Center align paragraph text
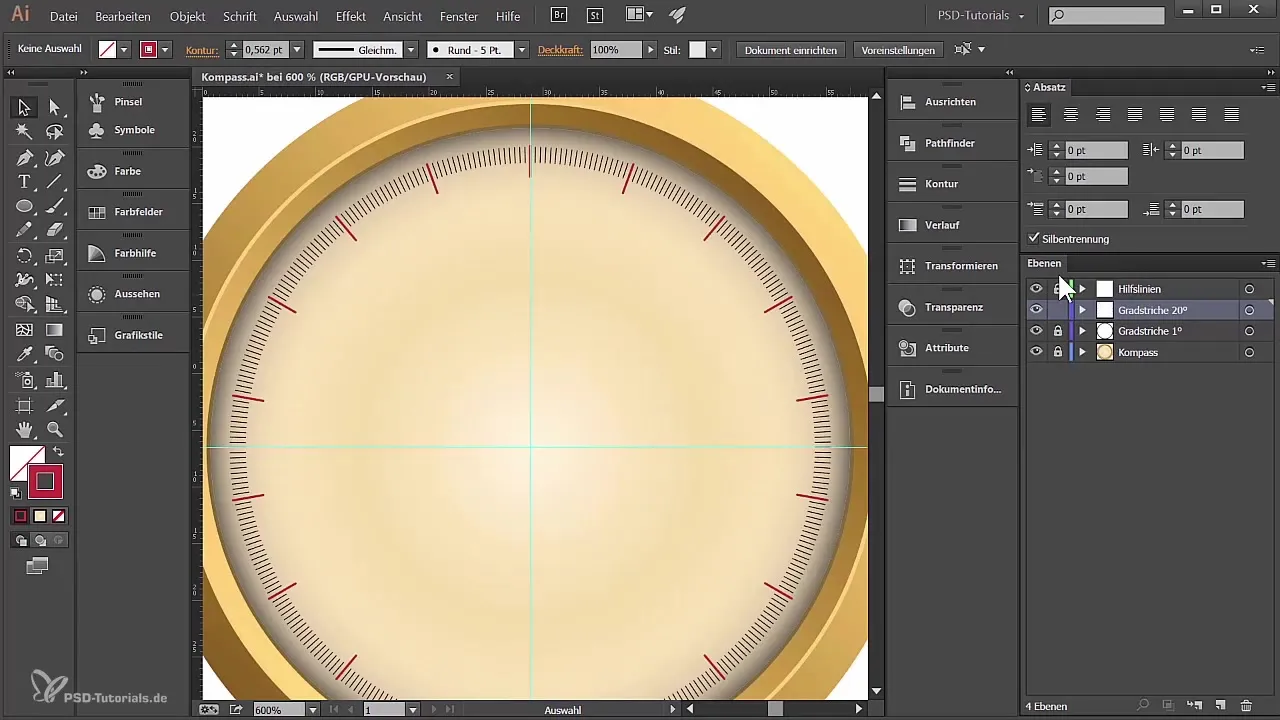The width and height of the screenshot is (1280, 720). click(x=1071, y=115)
